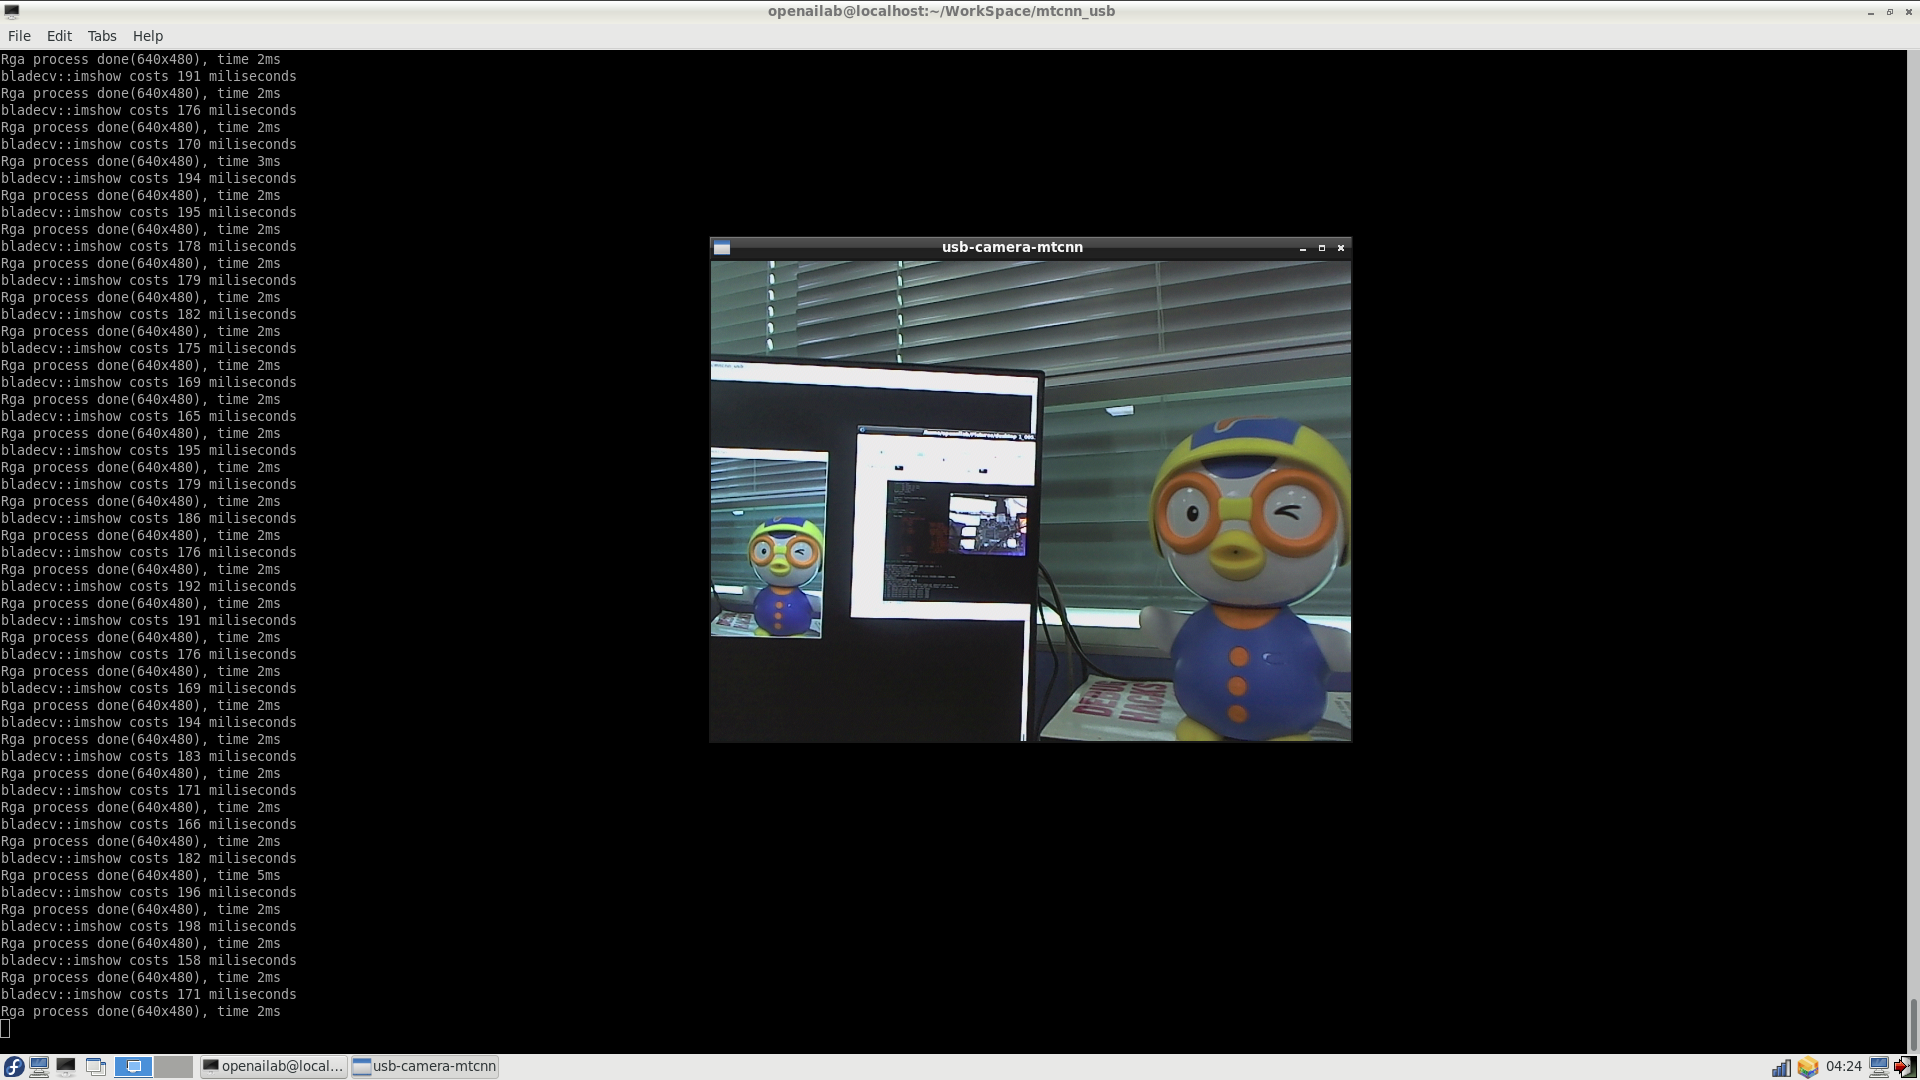Viewport: 1920px width, 1080px height.
Task: Click terminal window icon at top-left corner
Action: point(12,11)
